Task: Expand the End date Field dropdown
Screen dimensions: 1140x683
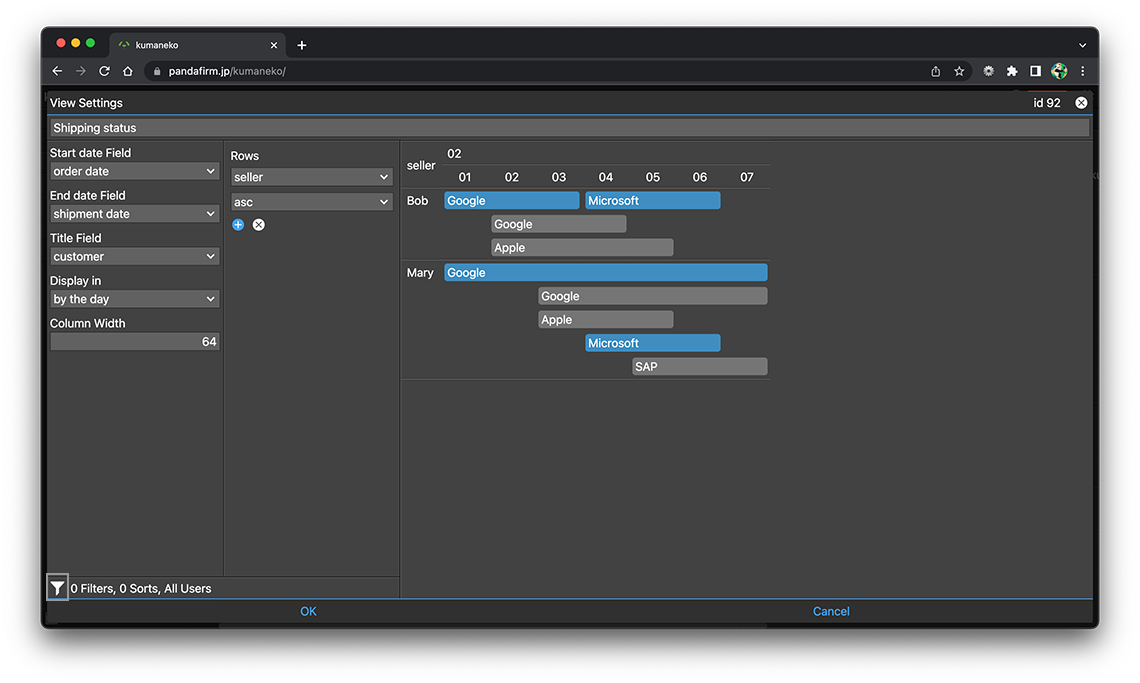Action: (134, 214)
